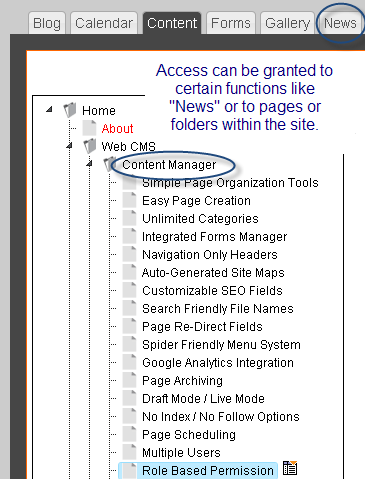Collapse the Home tree node arrow

click(x=49, y=109)
